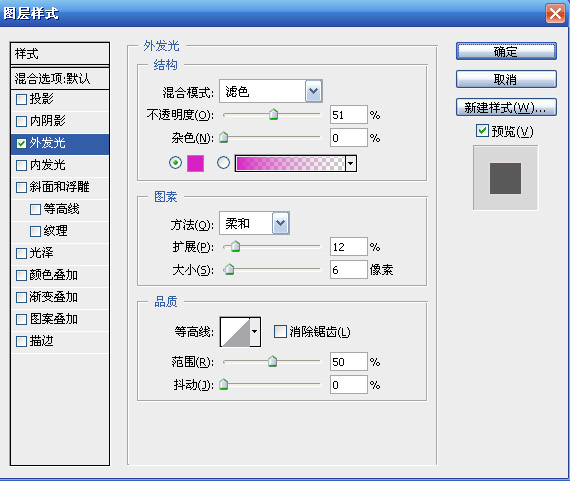Select the solid color radio button

point(176,163)
